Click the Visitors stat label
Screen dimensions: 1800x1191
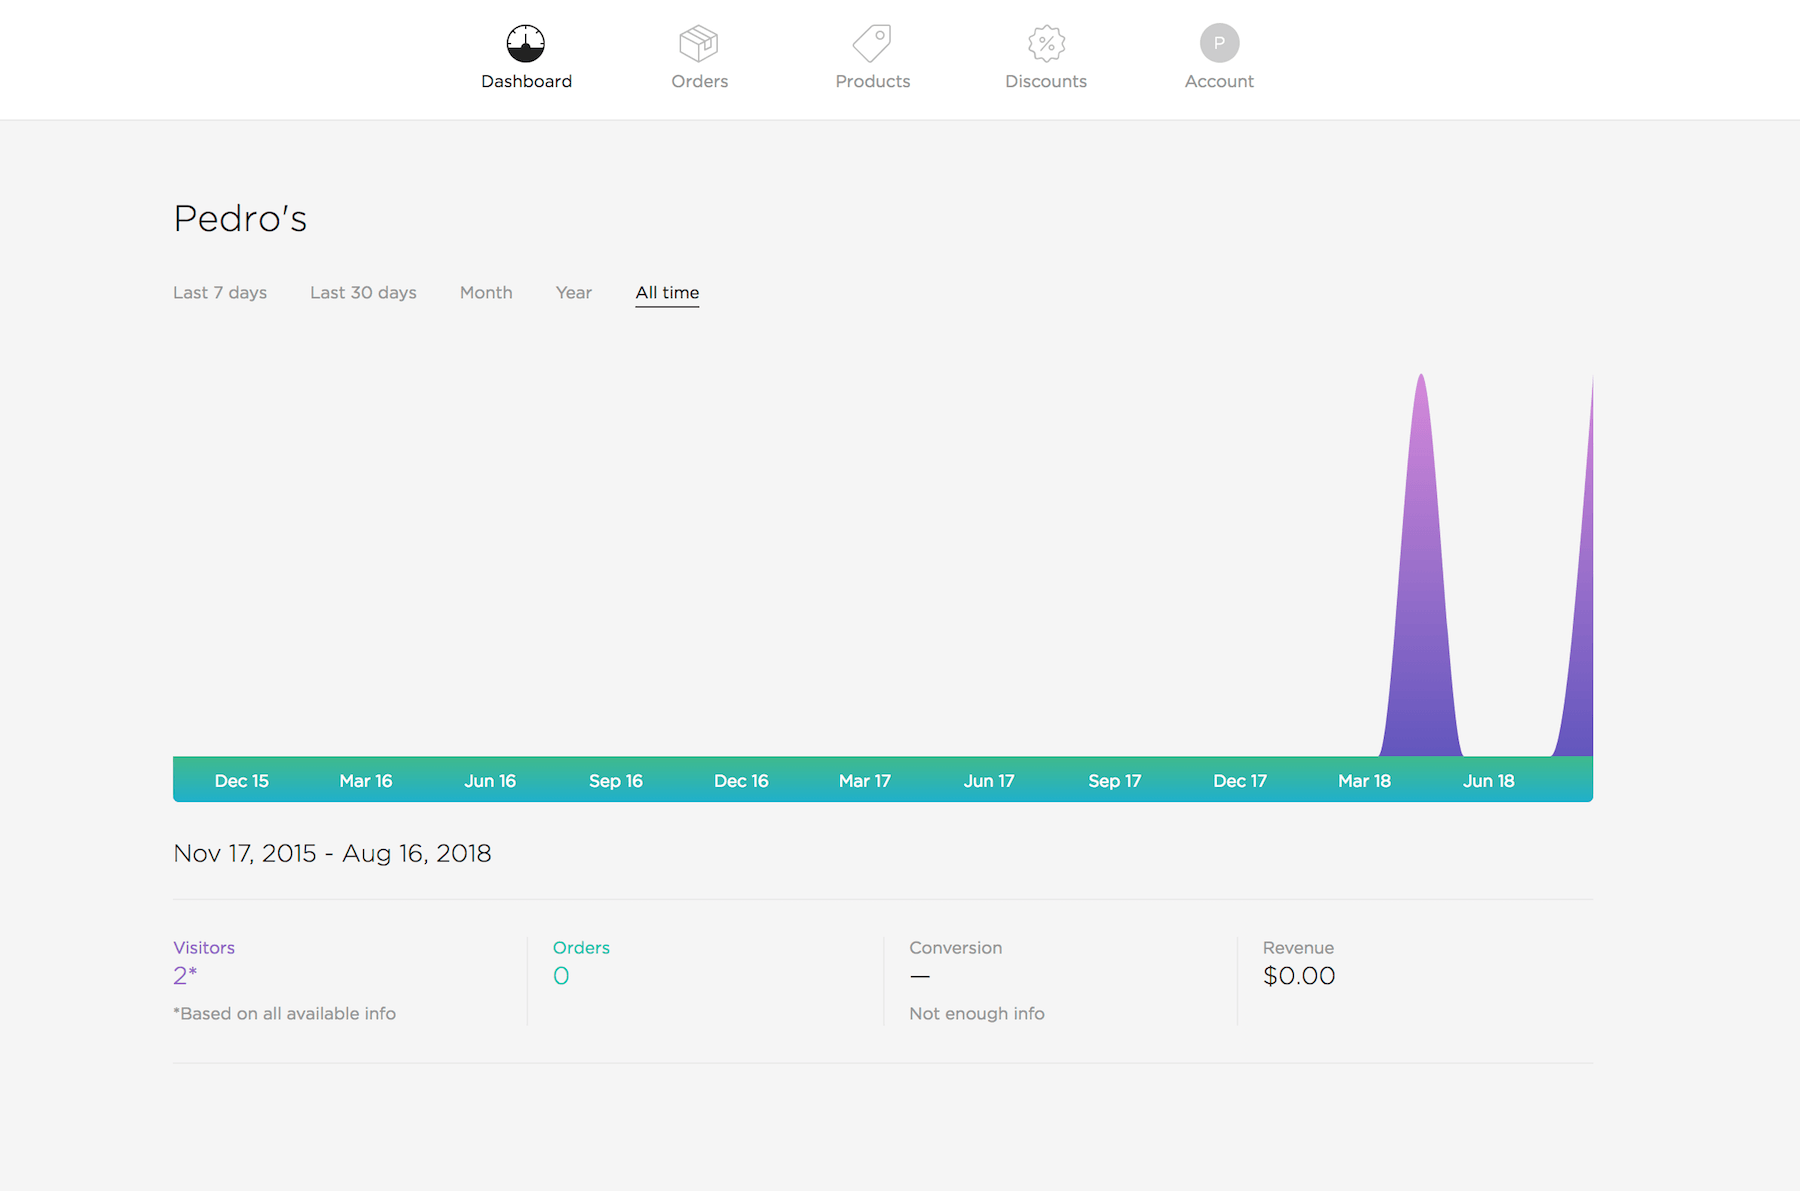click(x=204, y=947)
